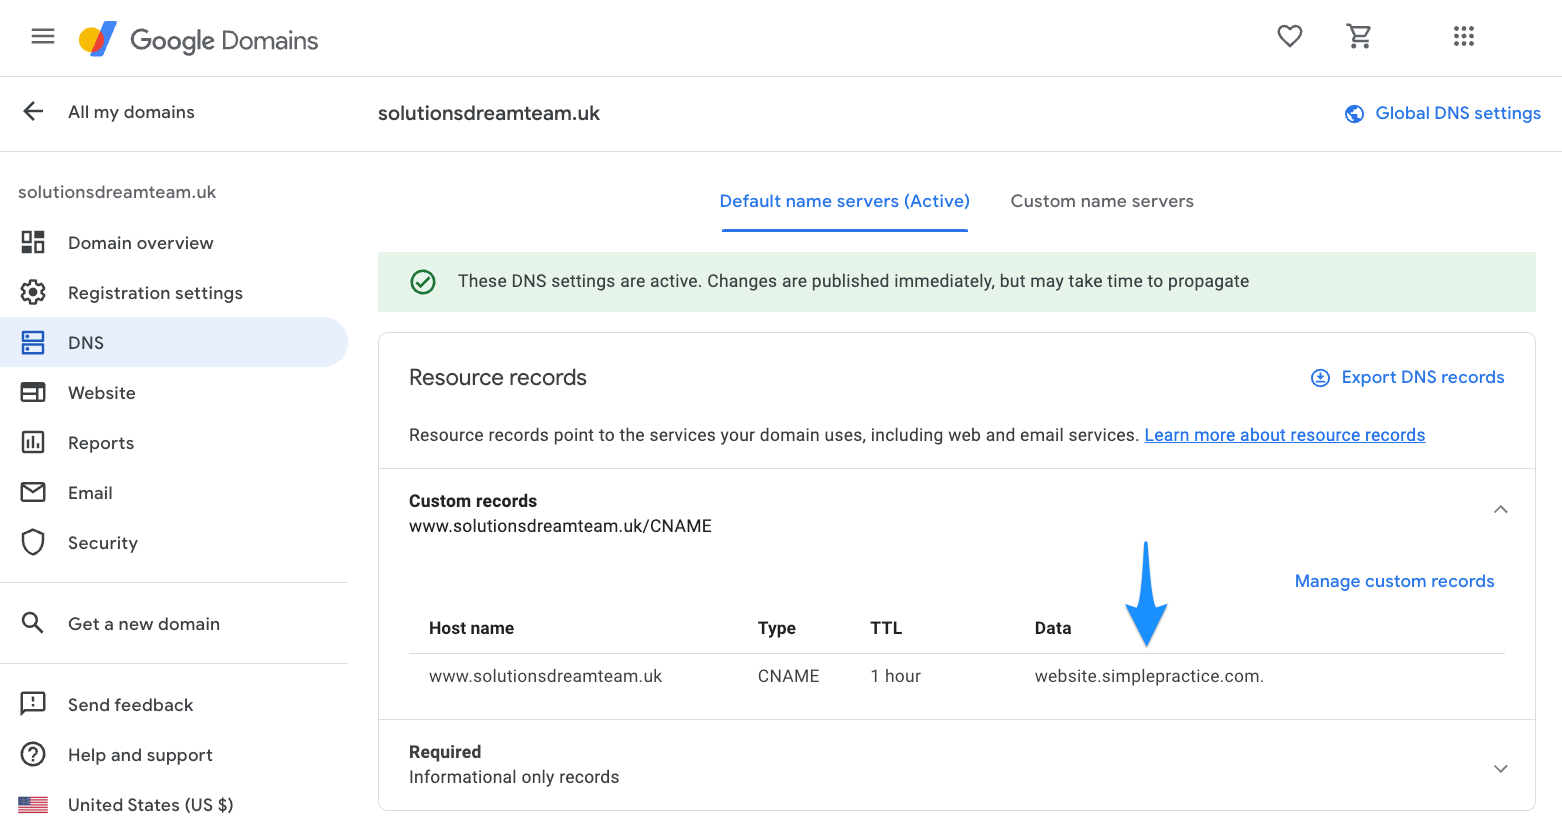Change United States (US $) region
This screenshot has width=1562, height=825.
pos(150,805)
